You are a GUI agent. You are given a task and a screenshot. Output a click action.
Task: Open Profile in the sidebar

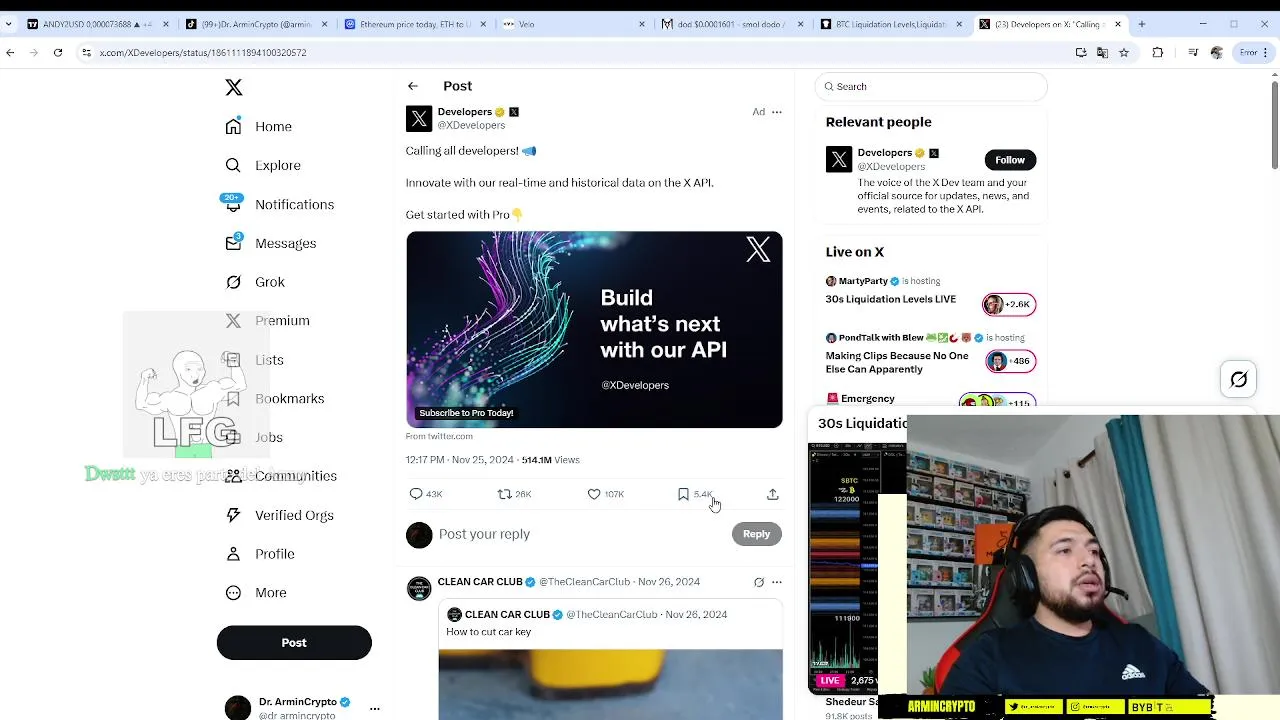click(x=260, y=554)
